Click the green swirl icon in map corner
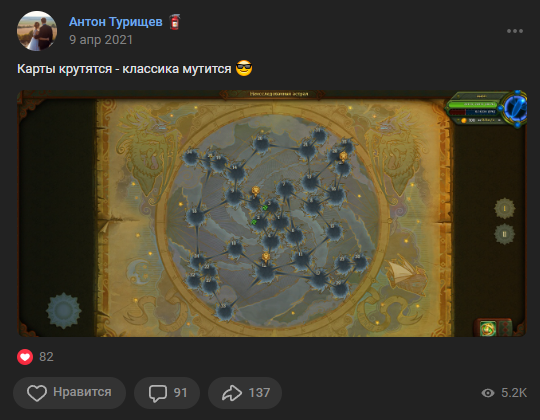This screenshot has height=420, width=540. pos(488,329)
